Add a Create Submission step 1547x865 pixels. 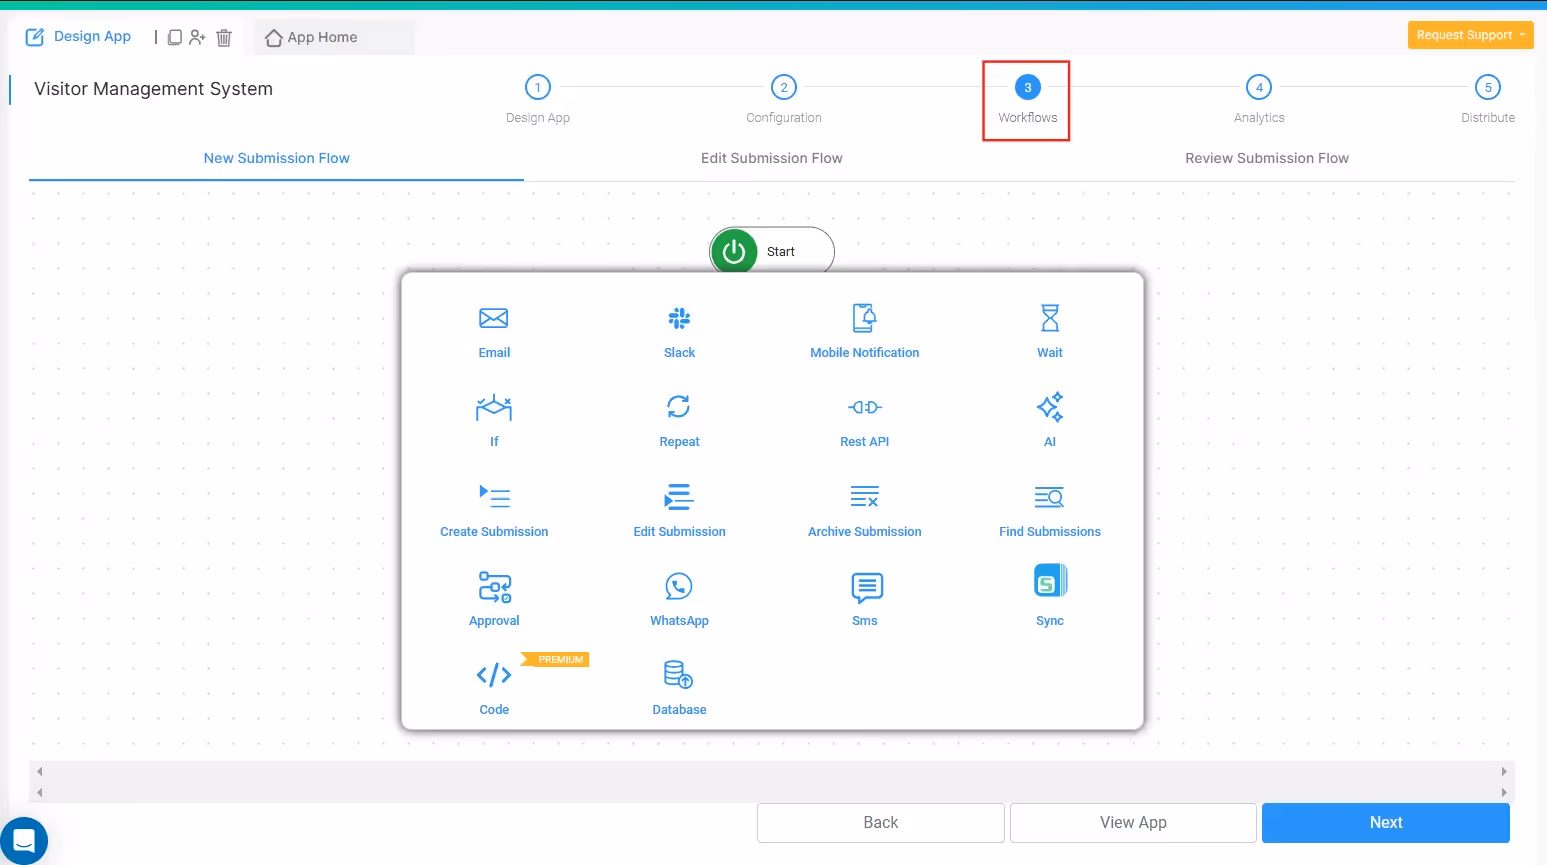494,510
